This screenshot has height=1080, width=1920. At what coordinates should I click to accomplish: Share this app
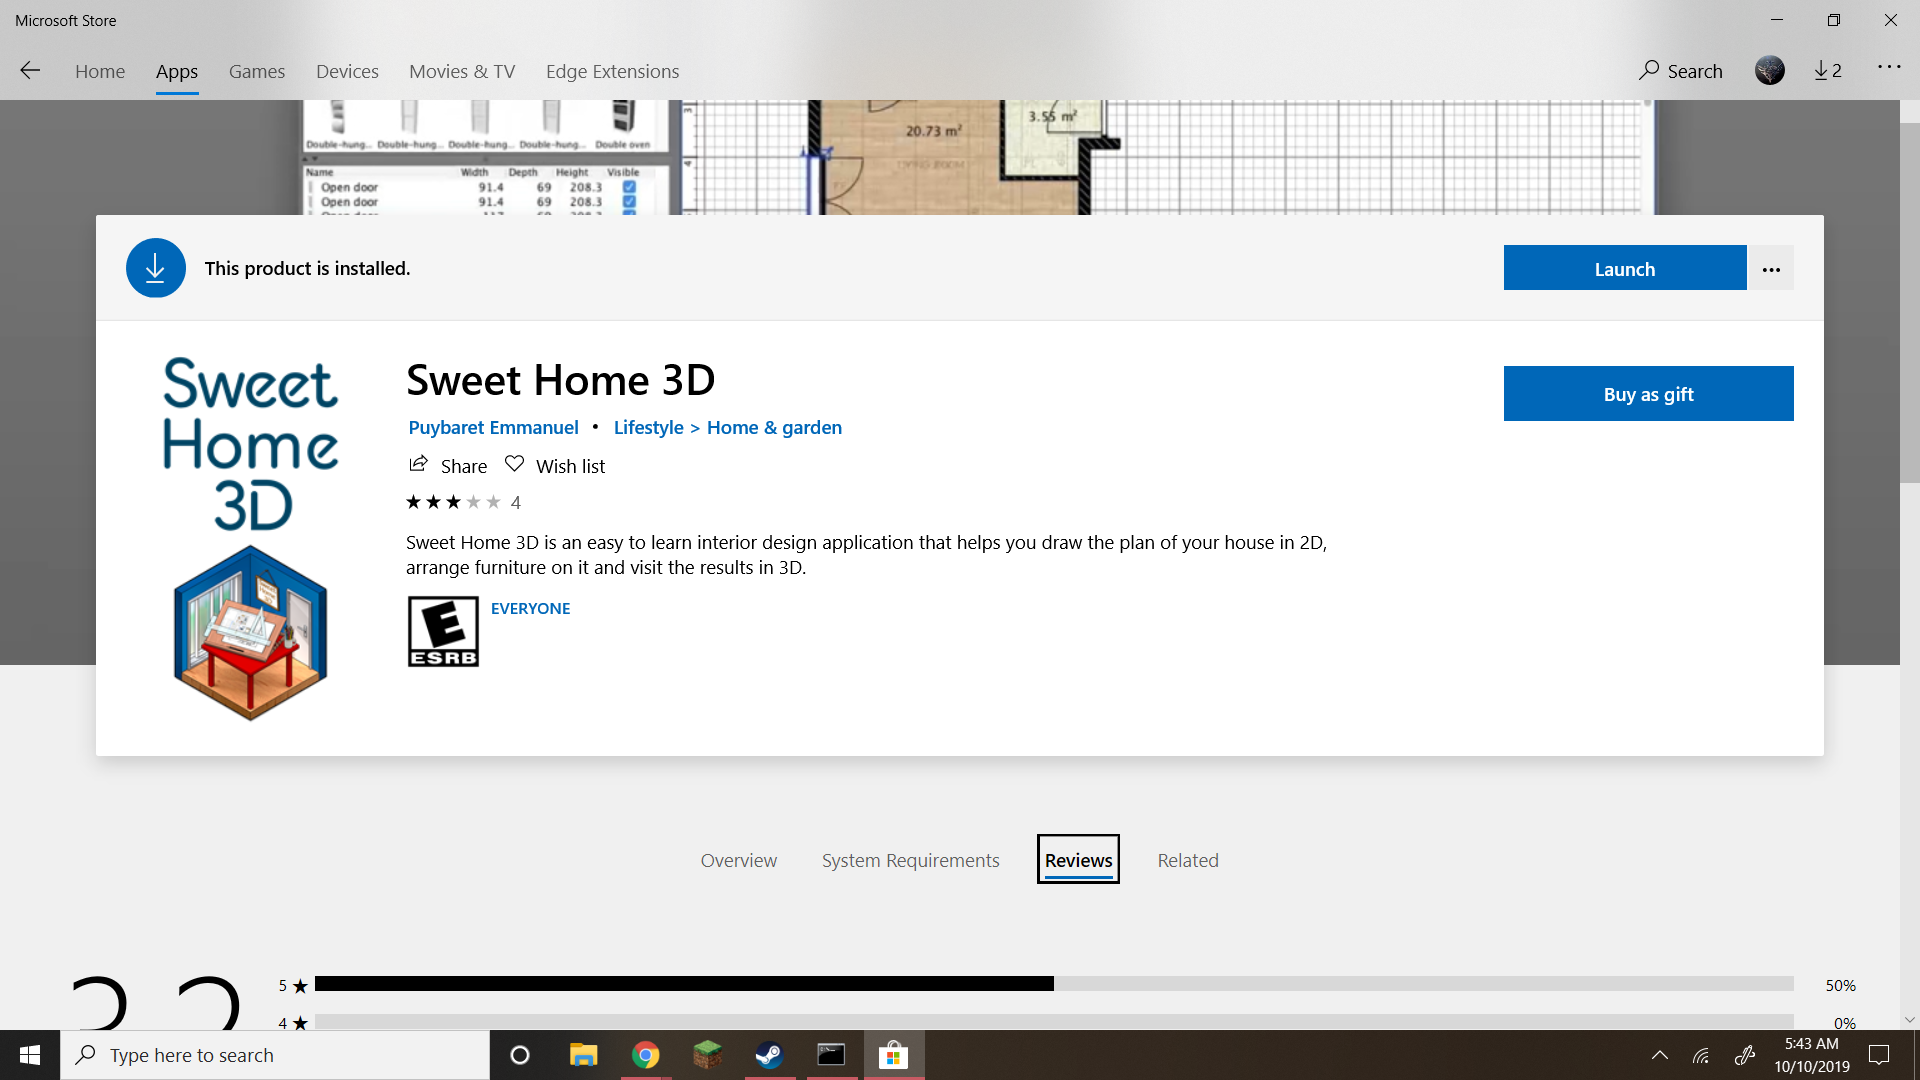point(448,466)
